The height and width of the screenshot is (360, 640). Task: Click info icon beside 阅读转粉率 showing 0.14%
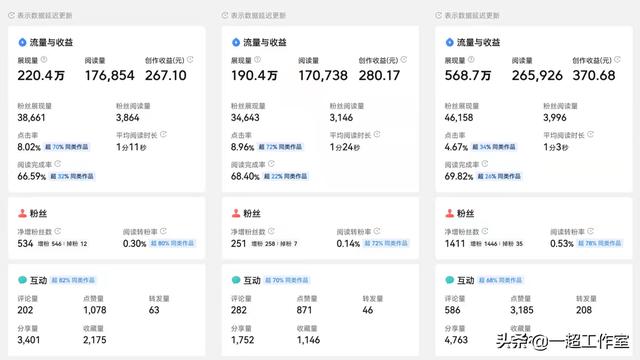click(x=377, y=231)
